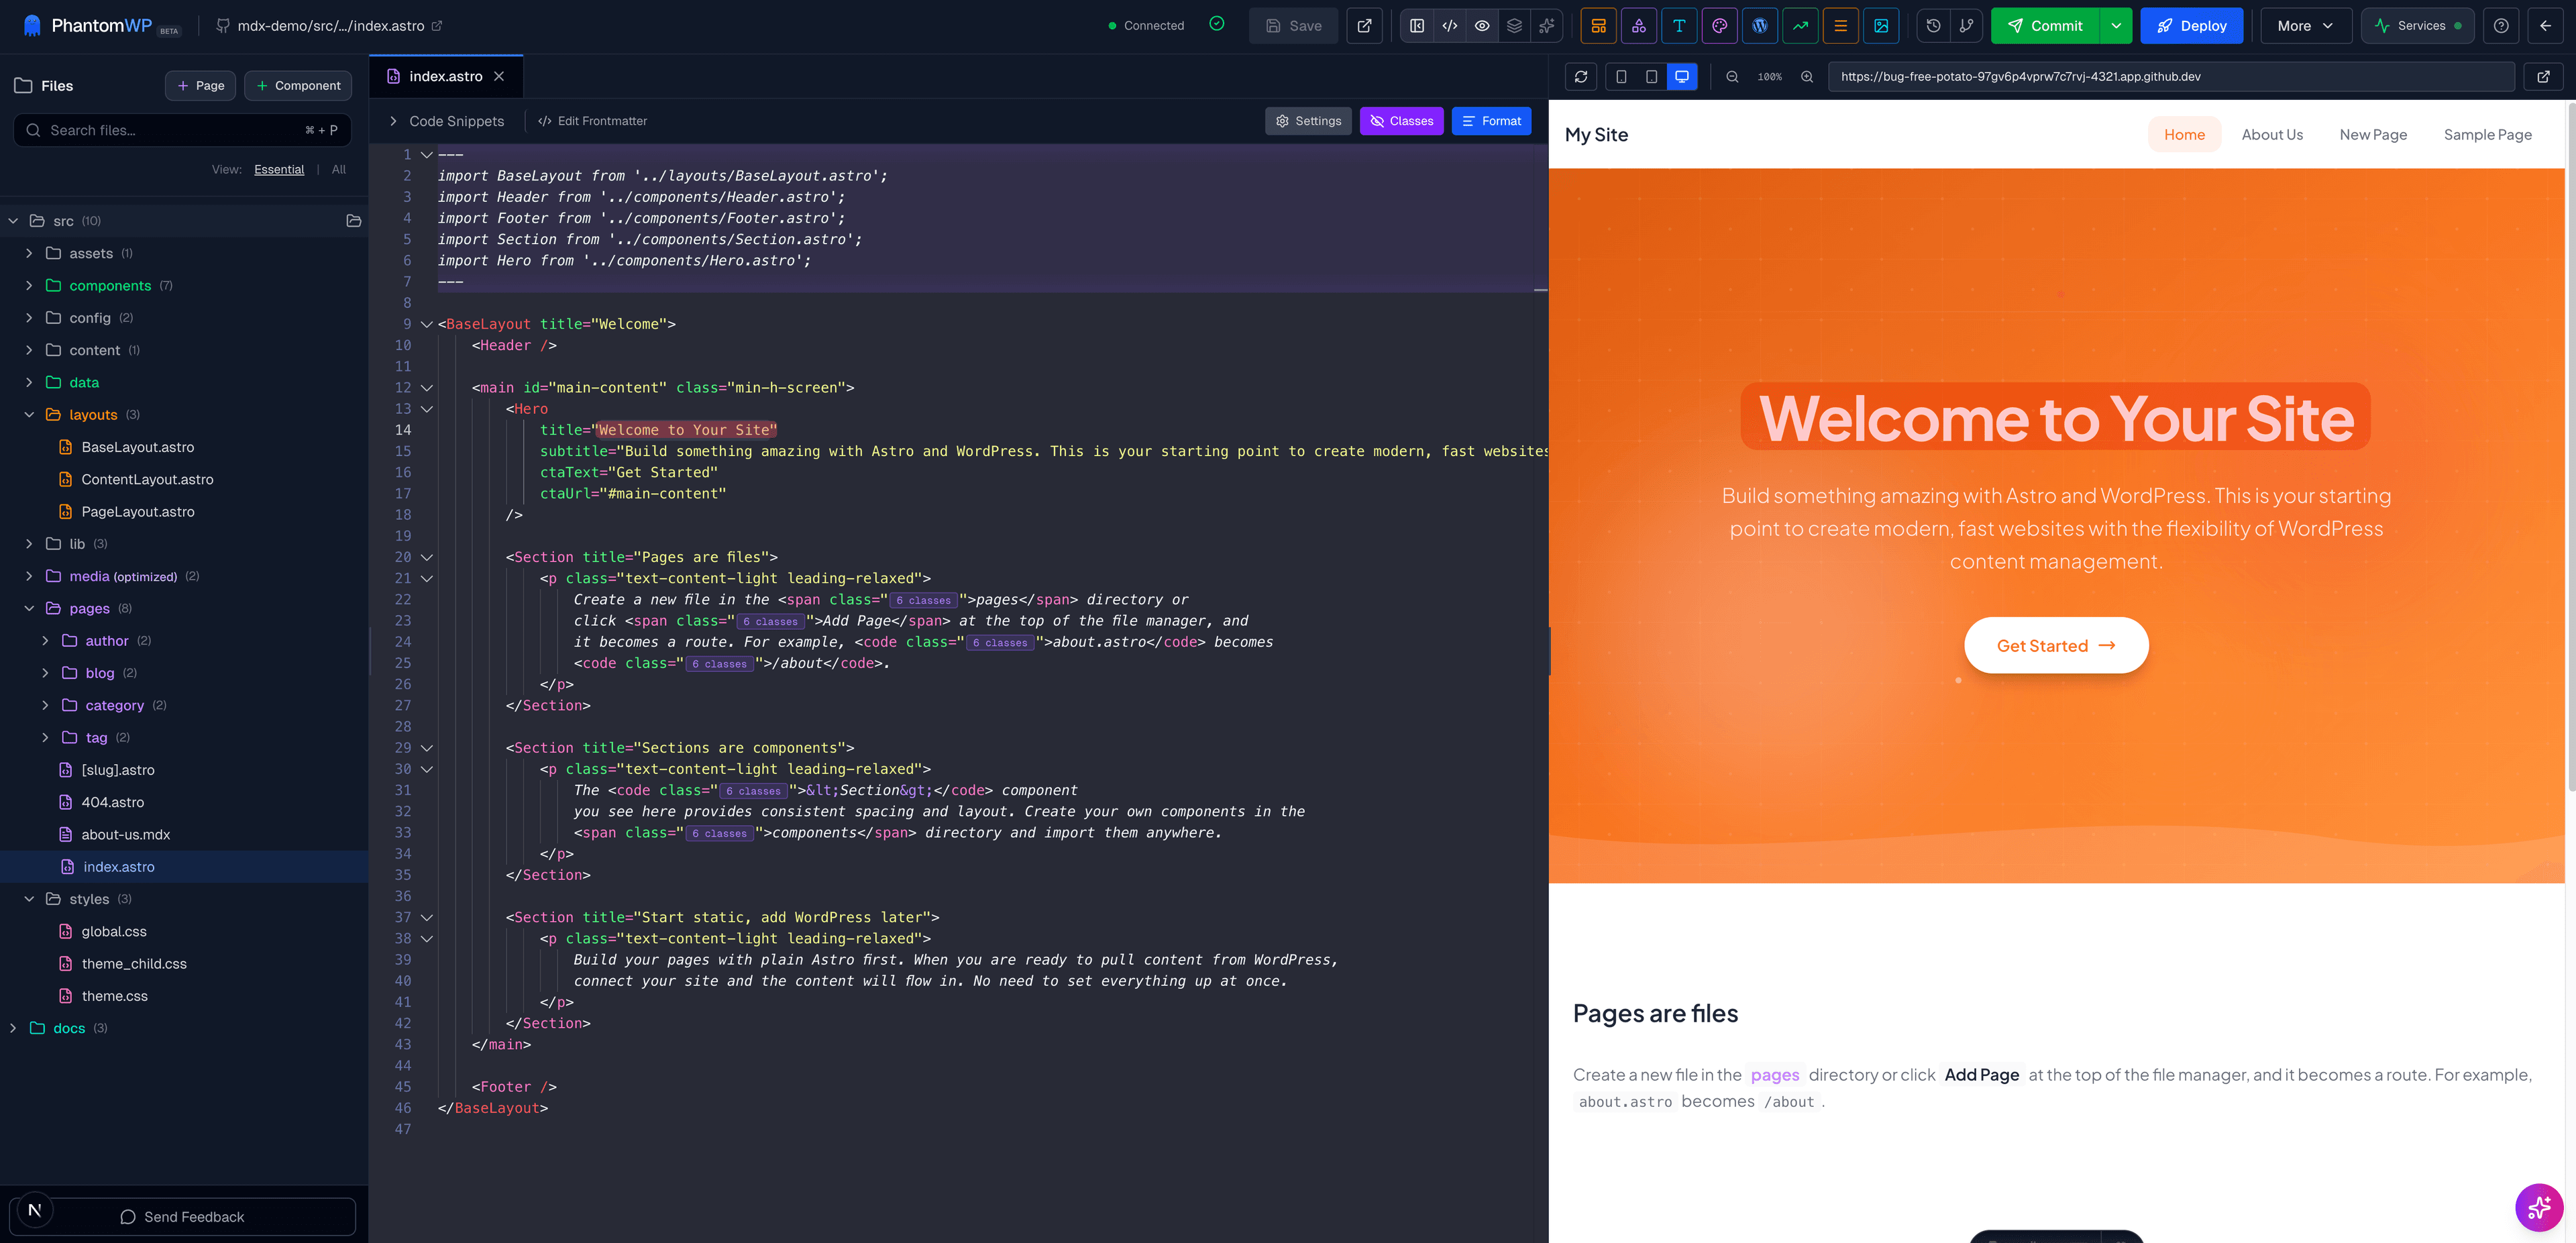Toggle the eye preview visibility button
The image size is (2576, 1243).
1482,26
